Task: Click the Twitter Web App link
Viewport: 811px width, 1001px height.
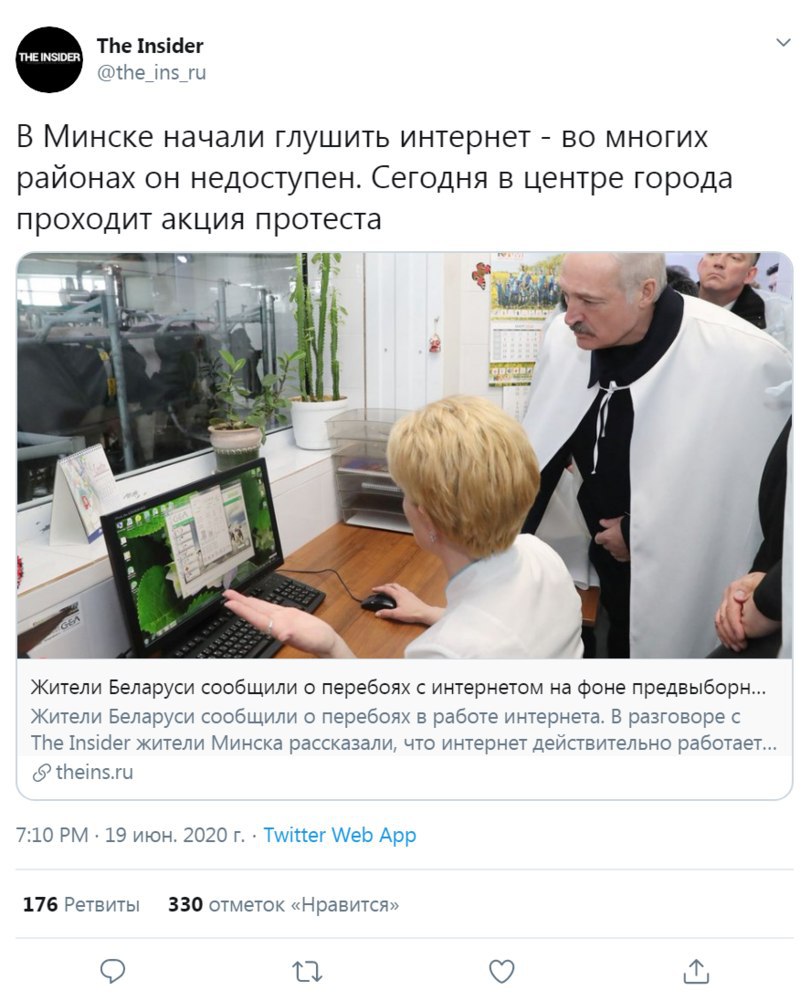Action: 340,835
